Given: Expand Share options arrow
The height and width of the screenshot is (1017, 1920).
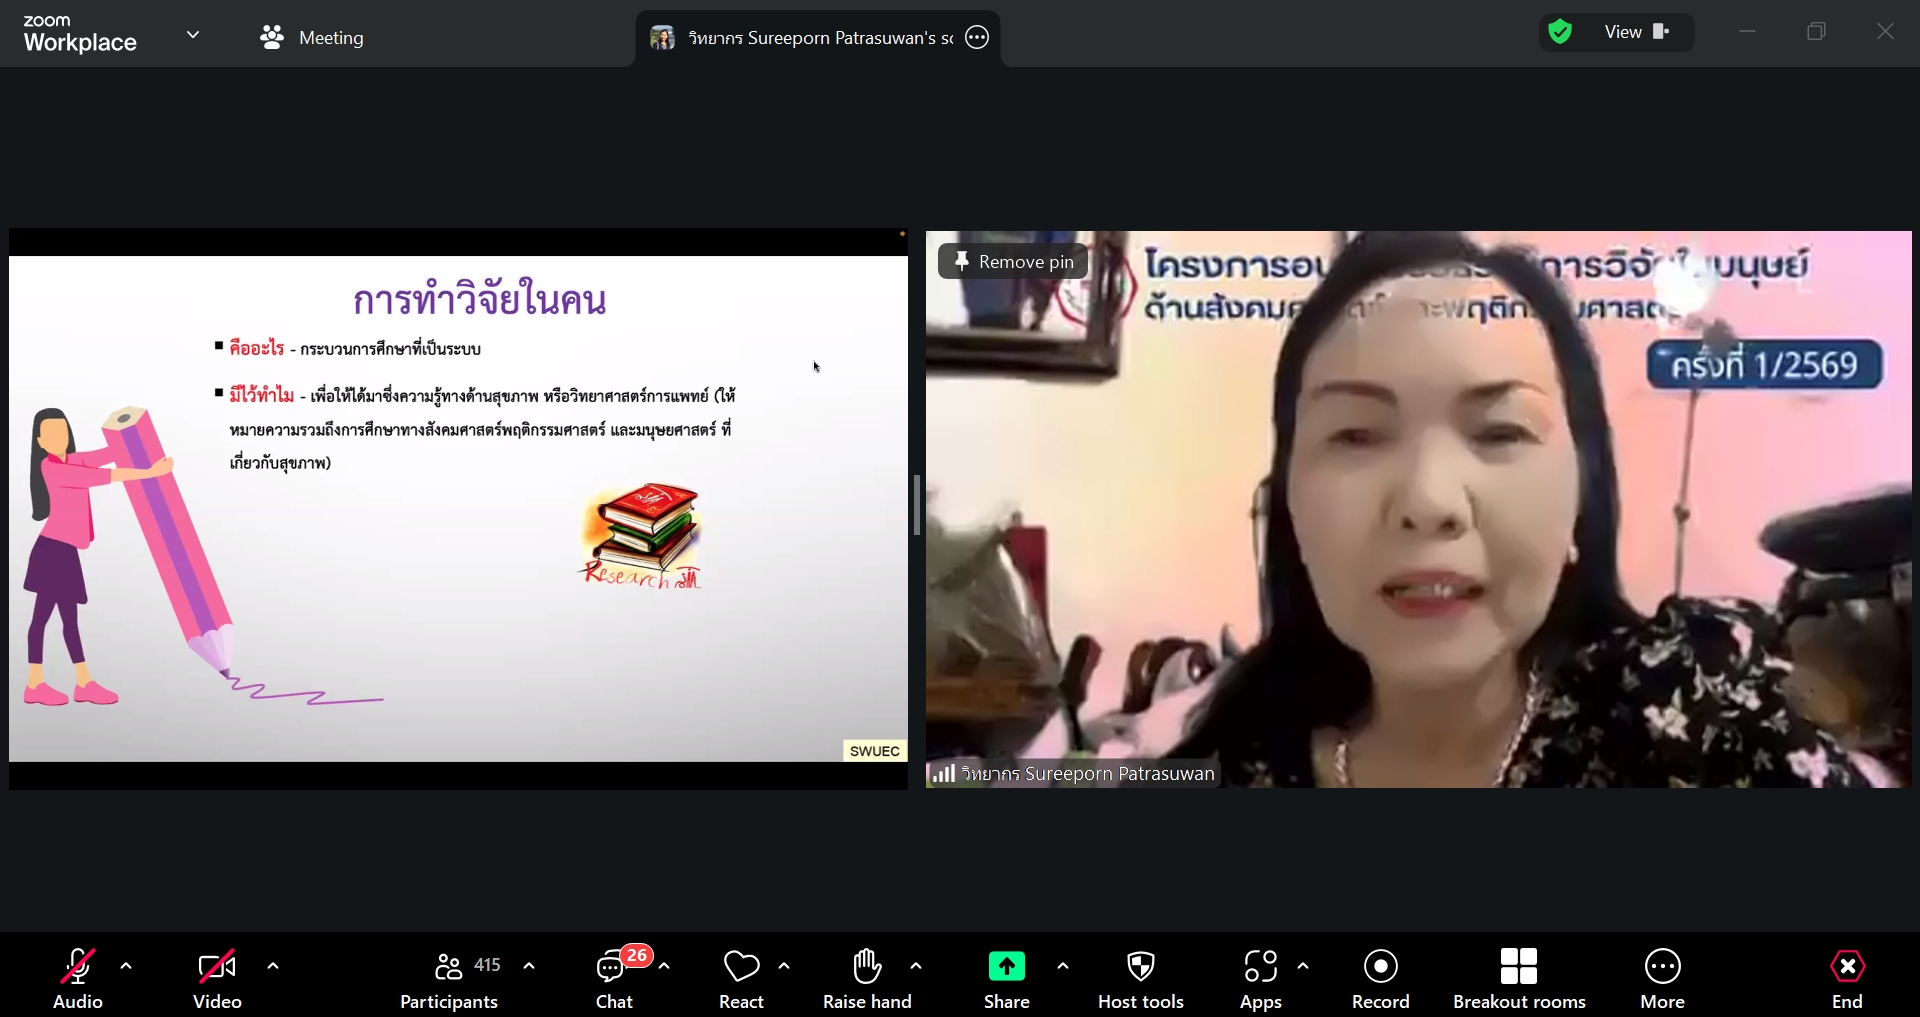Looking at the screenshot, I should tap(1063, 966).
